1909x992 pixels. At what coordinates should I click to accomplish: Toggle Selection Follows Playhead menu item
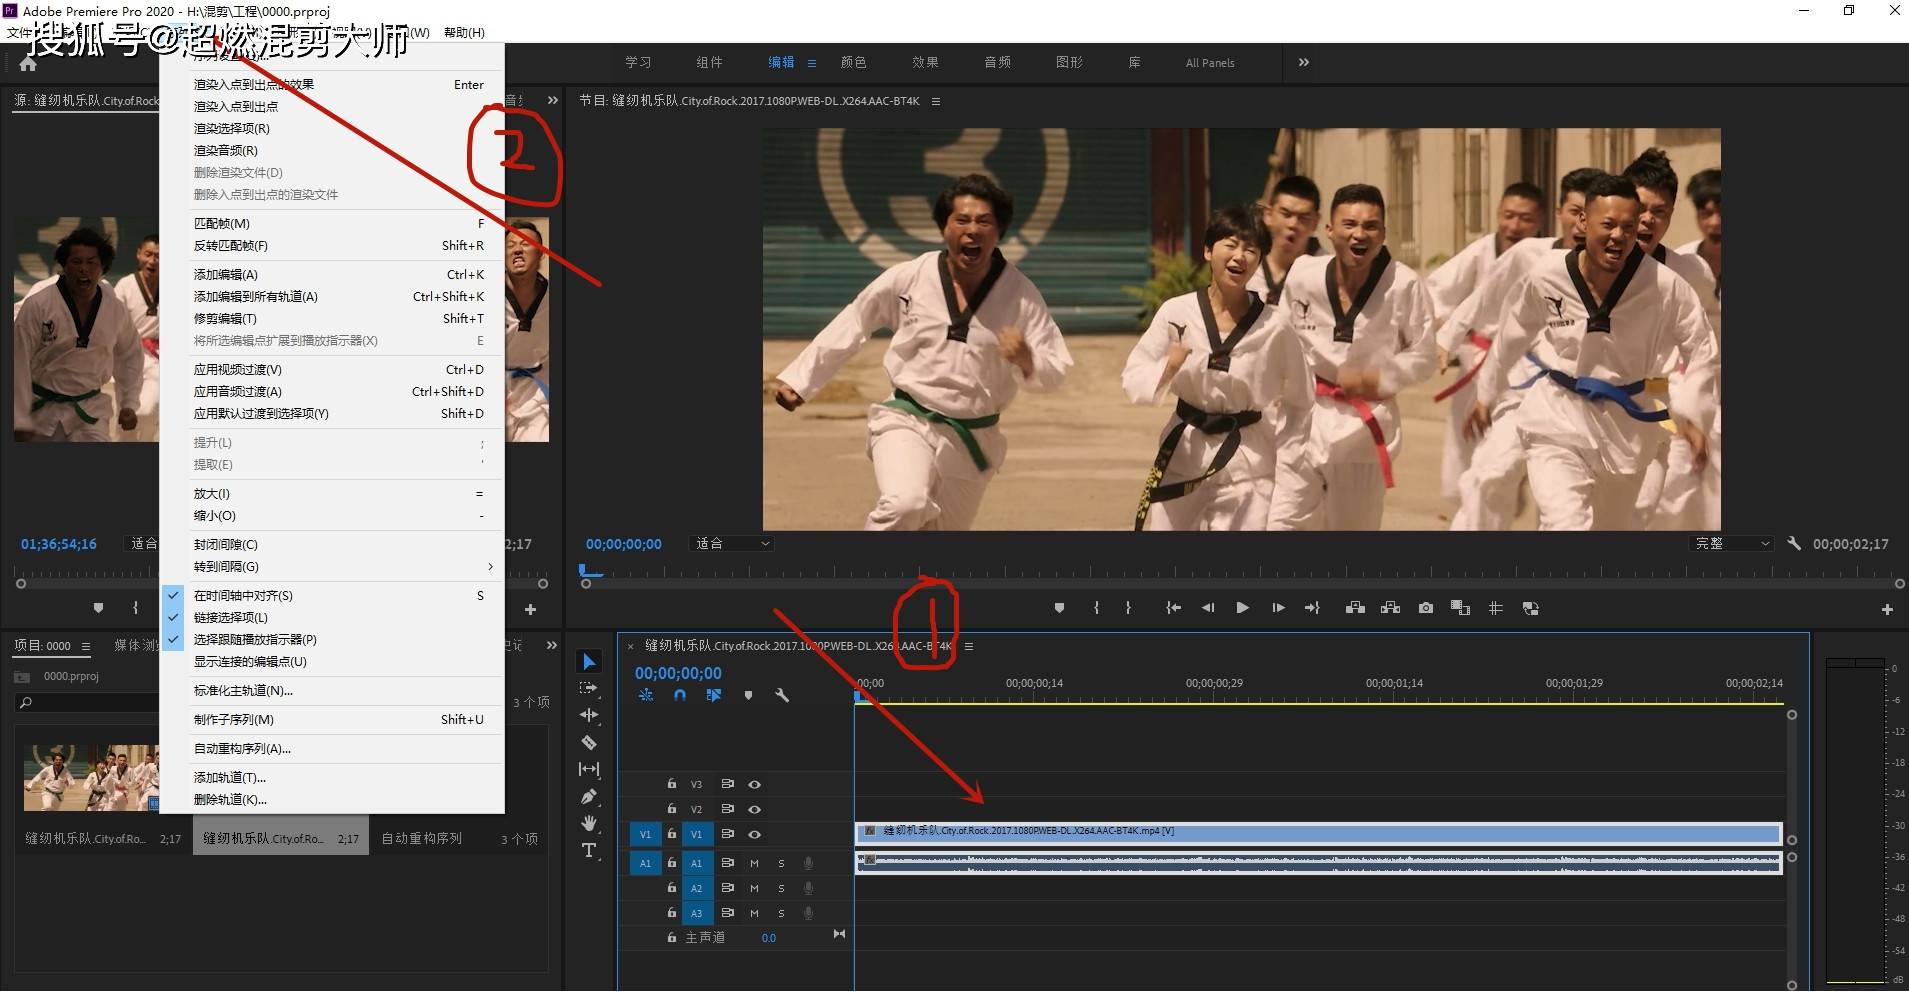coord(332,640)
